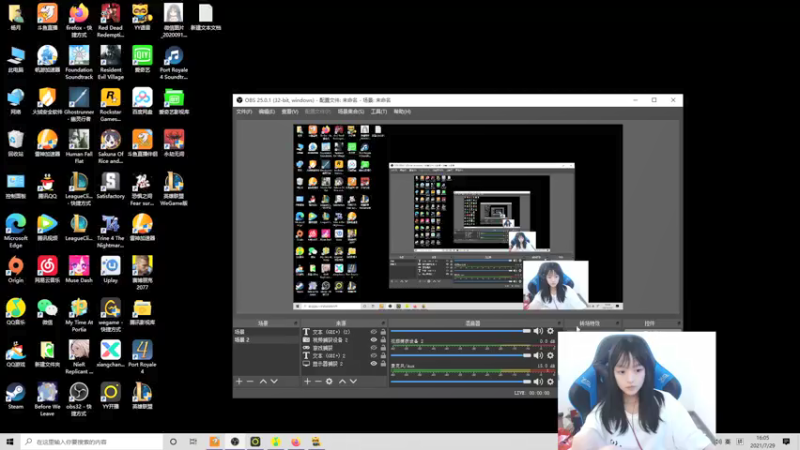Open settings gear for 麦克风/Aux mixer track
The height and width of the screenshot is (450, 800).
pos(551,382)
